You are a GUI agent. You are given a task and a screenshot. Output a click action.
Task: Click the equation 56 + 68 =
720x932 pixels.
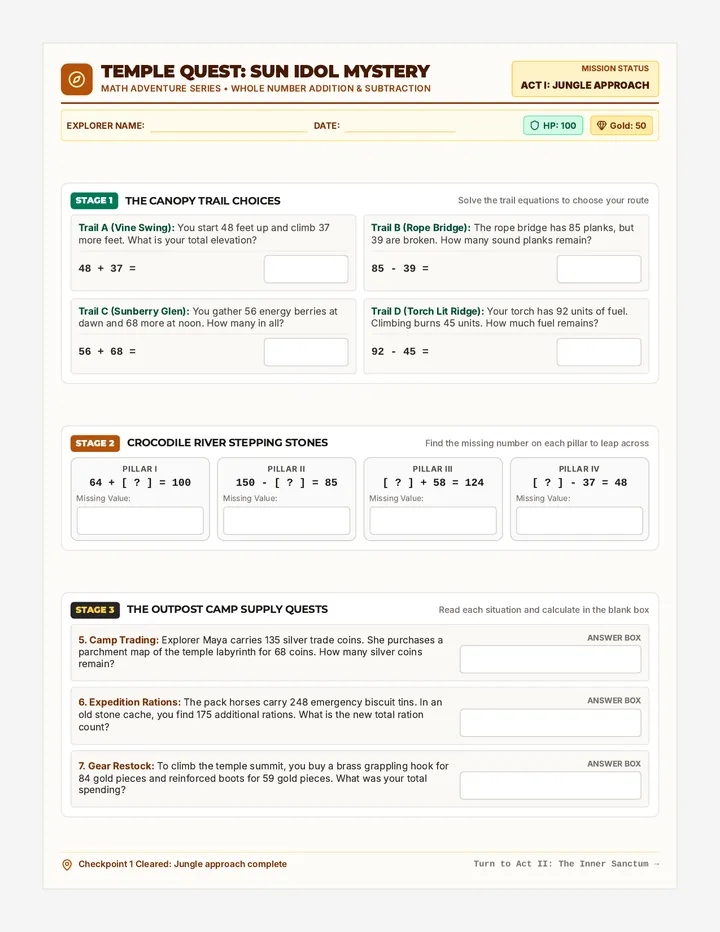(107, 352)
